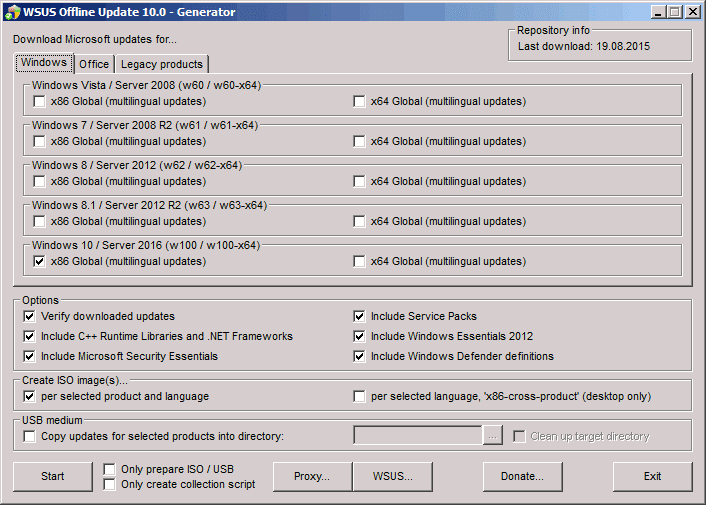Enable x64 Global for Windows Vista / Server 2008
This screenshot has height=505, width=706.
pyautogui.click(x=359, y=101)
